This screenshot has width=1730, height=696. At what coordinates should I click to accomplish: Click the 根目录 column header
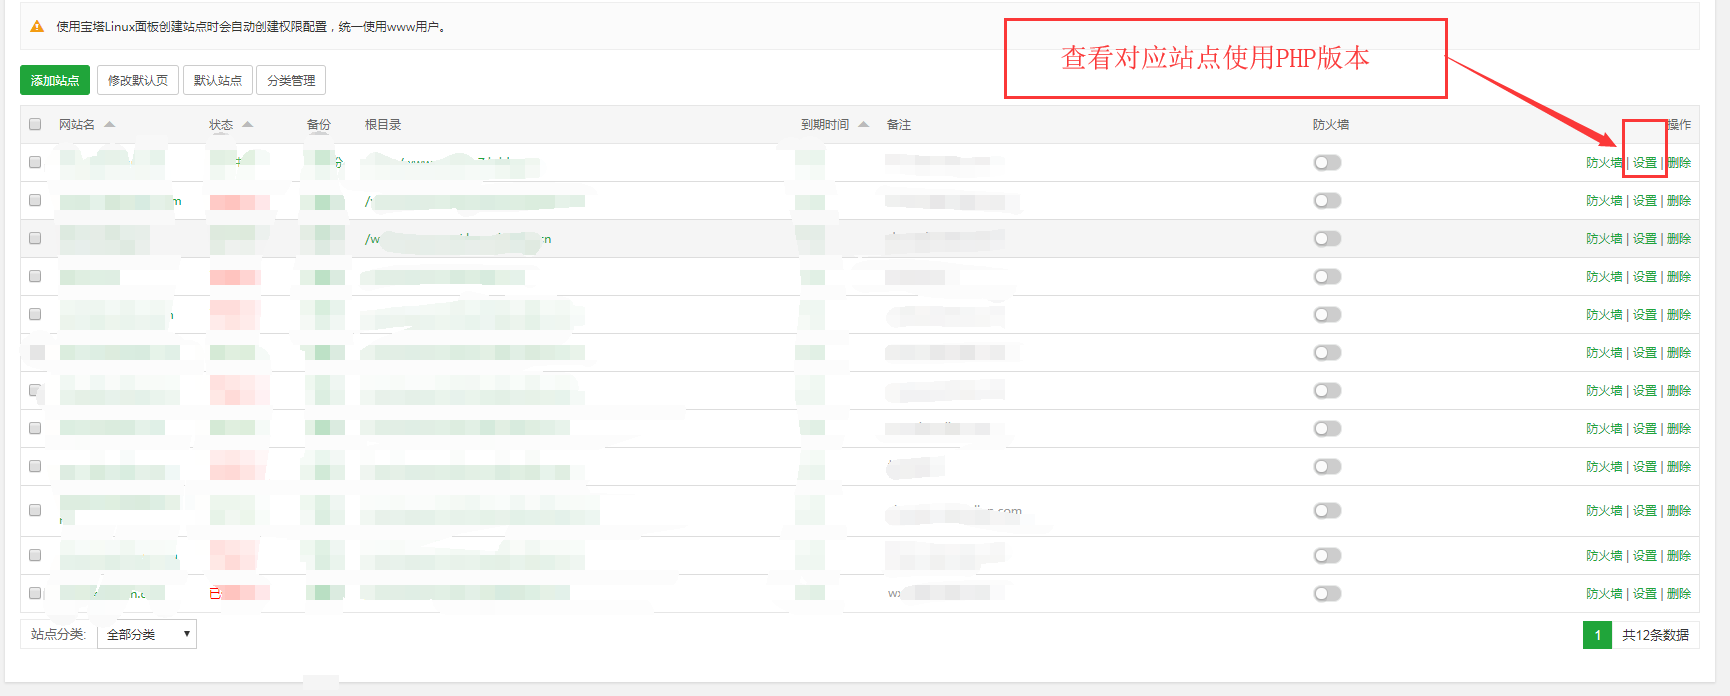pyautogui.click(x=383, y=125)
